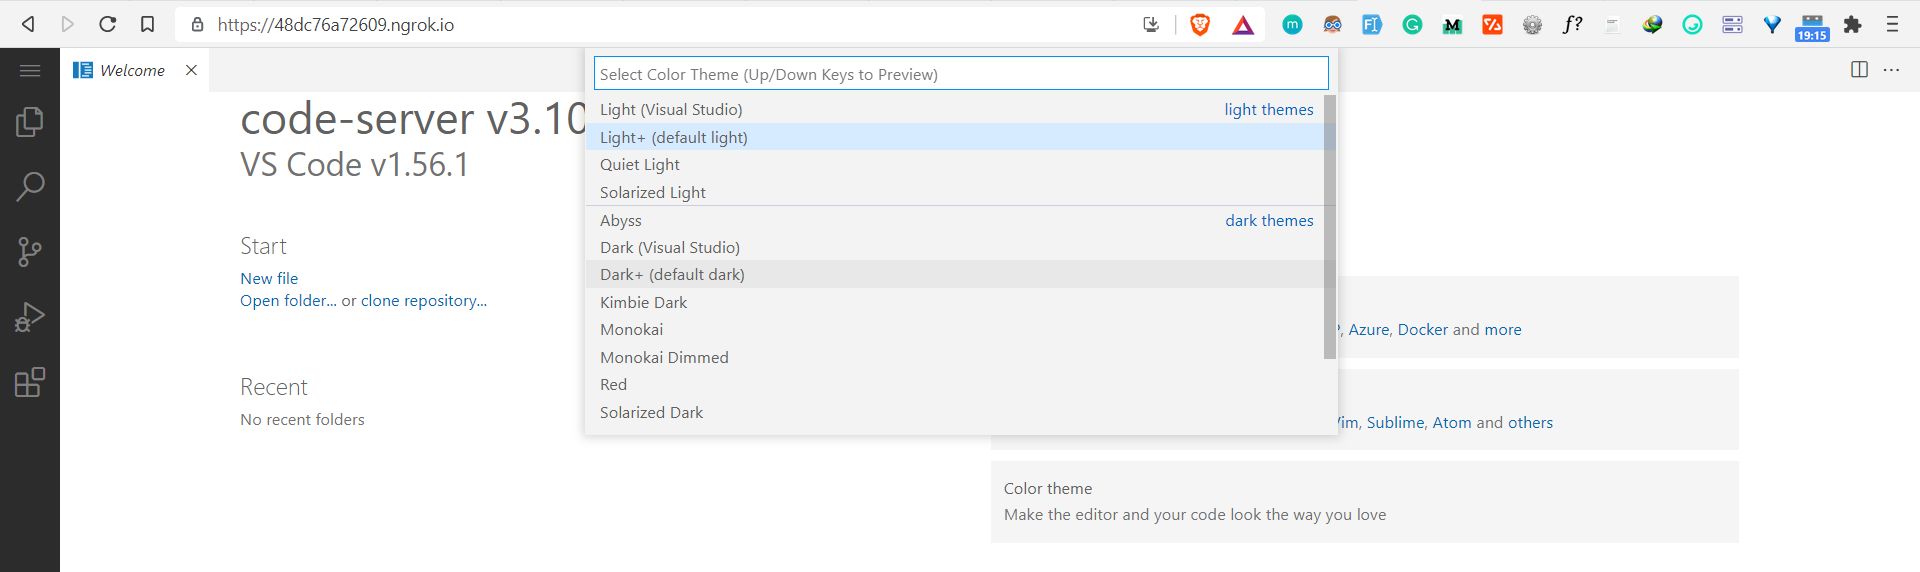Click the Select Color Theme input
This screenshot has width=1920, height=572.
click(x=960, y=74)
